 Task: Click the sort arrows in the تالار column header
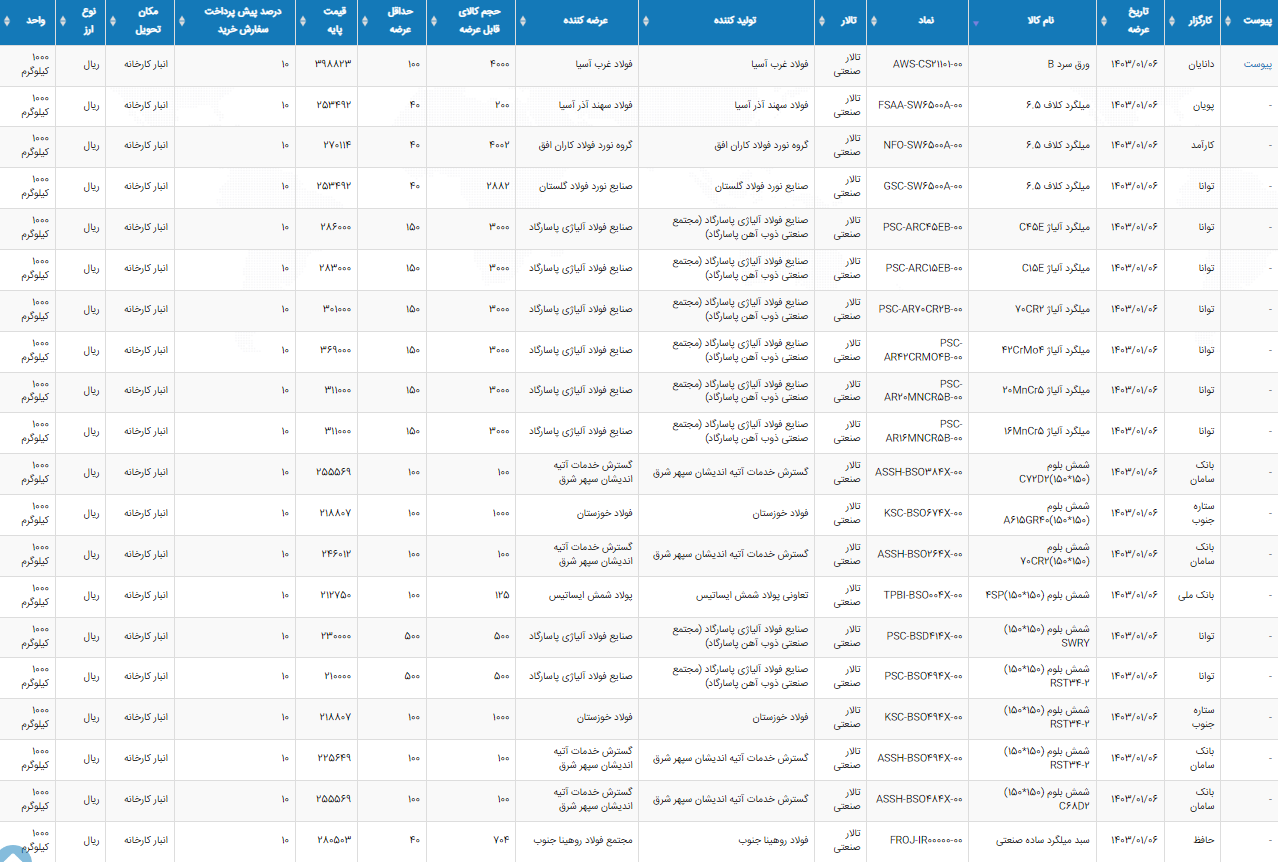coord(822,22)
